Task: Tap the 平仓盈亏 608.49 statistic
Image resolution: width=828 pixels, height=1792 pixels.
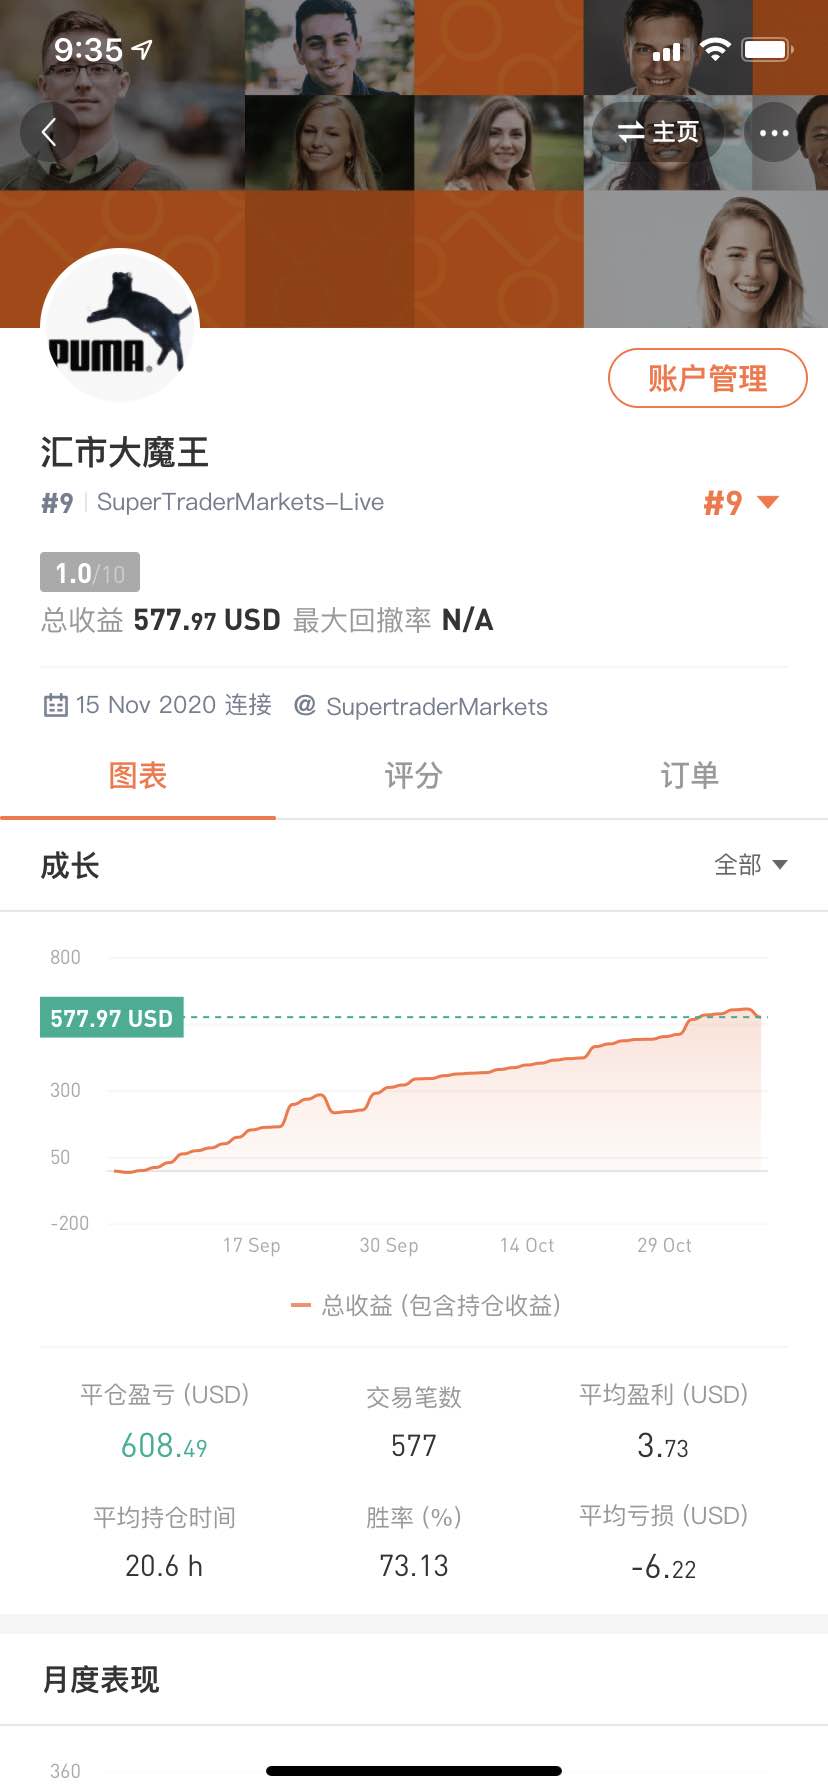Action: pos(164,1420)
